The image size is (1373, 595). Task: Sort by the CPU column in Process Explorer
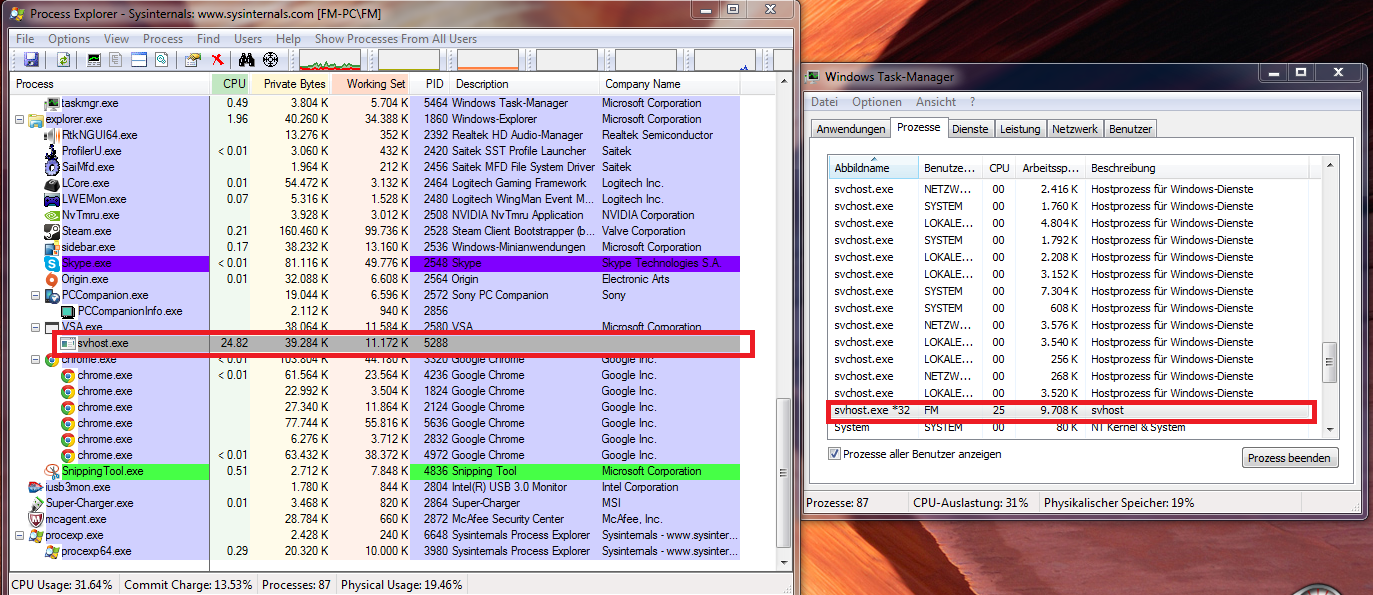point(231,84)
